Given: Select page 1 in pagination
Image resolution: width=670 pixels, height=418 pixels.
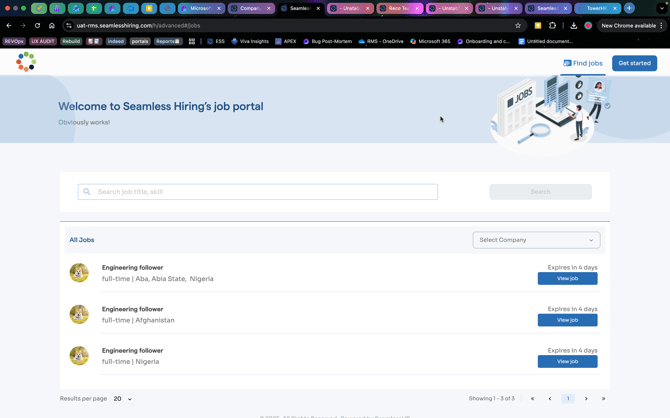Looking at the screenshot, I should point(568,399).
